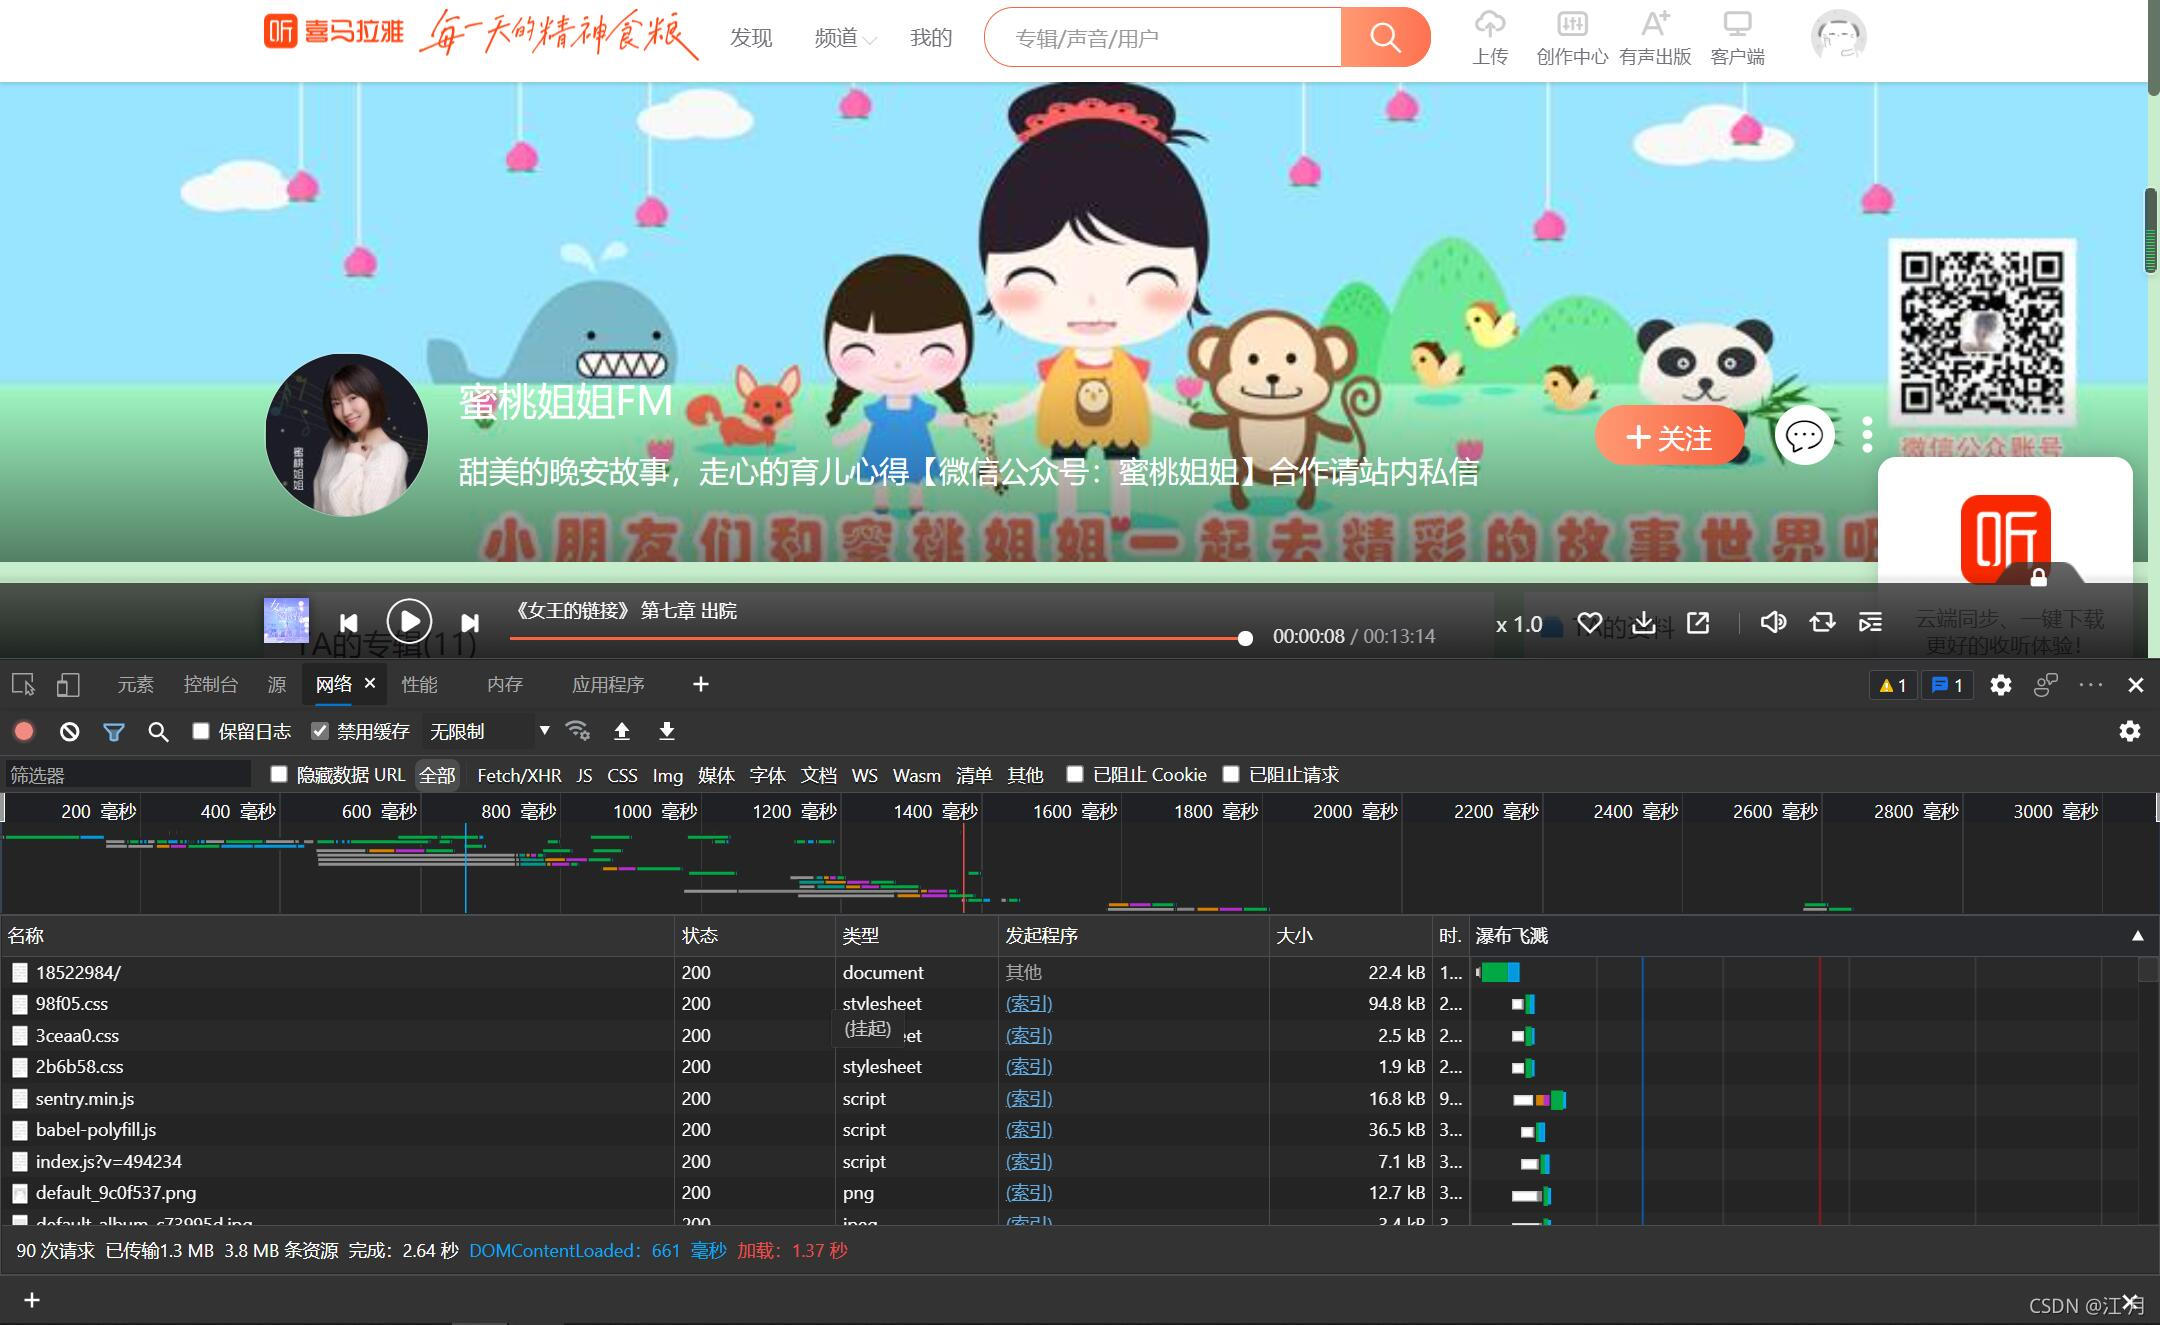Filter requests by Img

[667, 775]
